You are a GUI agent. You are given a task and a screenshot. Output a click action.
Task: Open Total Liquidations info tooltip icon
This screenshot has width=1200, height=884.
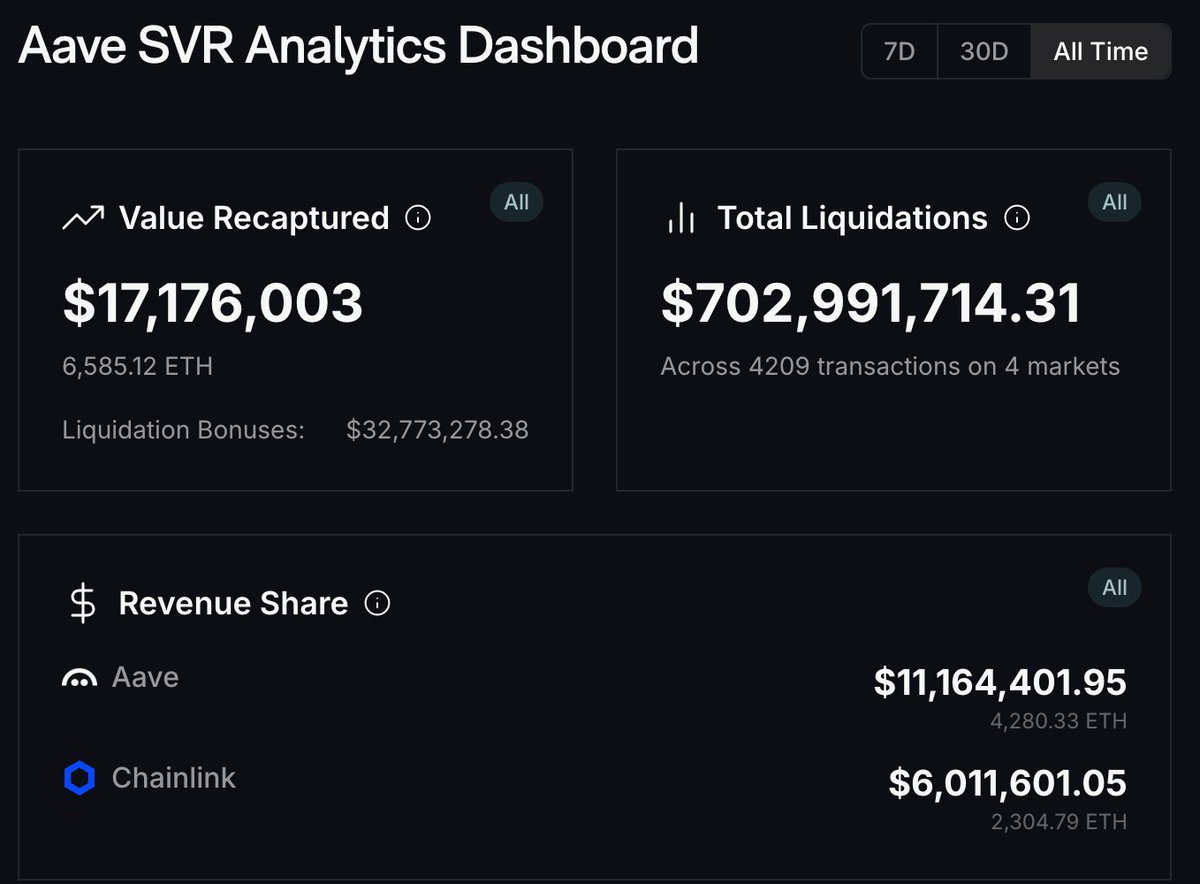click(1017, 217)
